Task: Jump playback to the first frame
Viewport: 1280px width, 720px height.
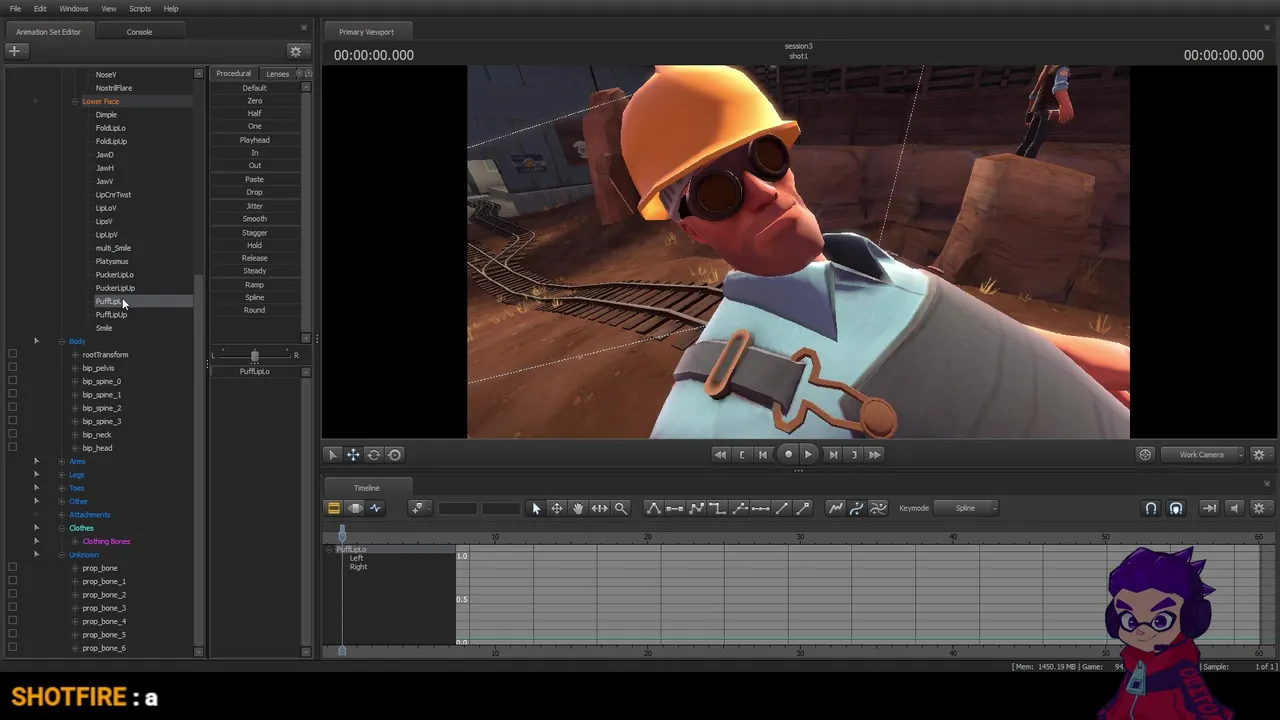Action: point(720,455)
